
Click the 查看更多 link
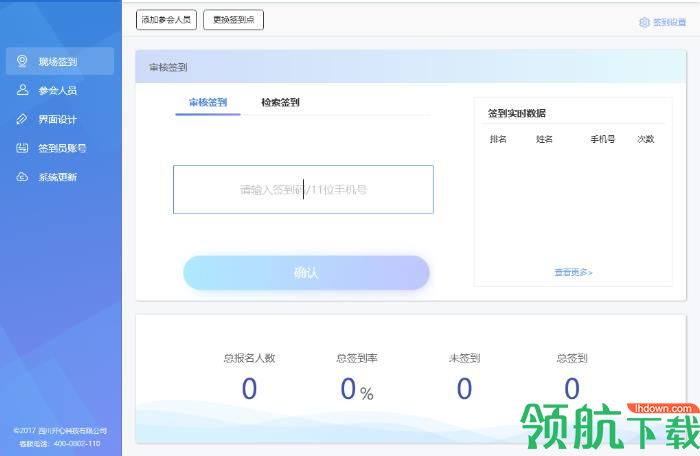[573, 272]
